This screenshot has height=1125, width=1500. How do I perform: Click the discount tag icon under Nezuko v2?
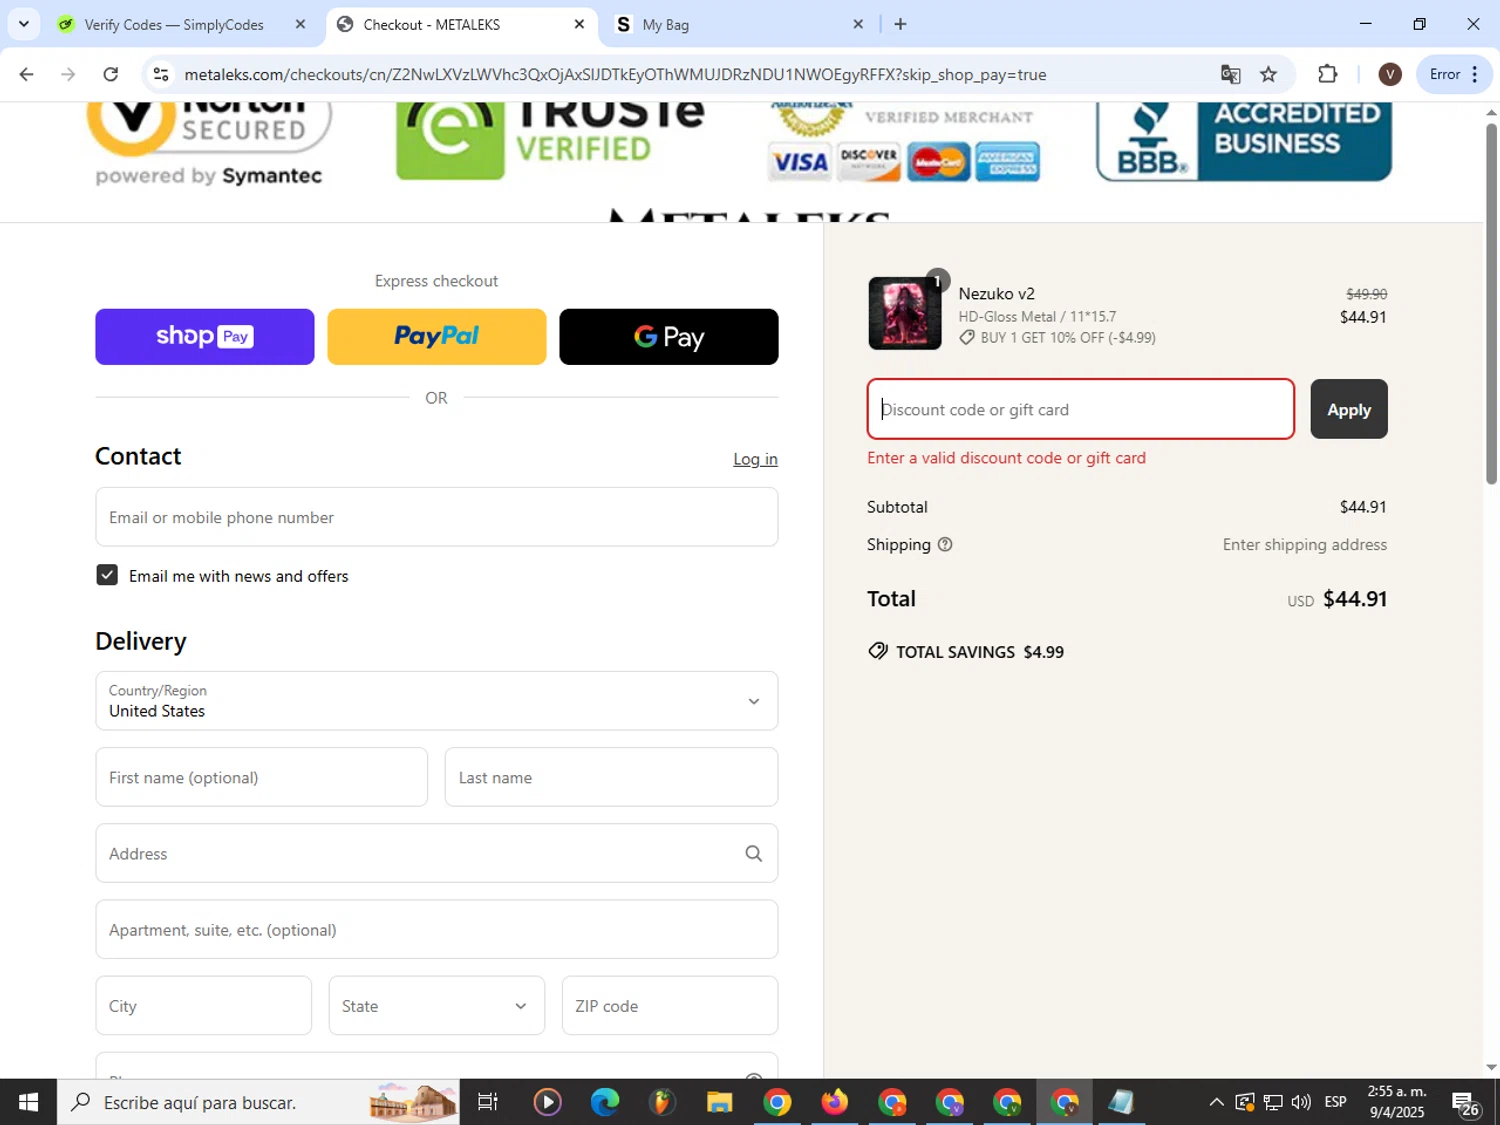967,338
